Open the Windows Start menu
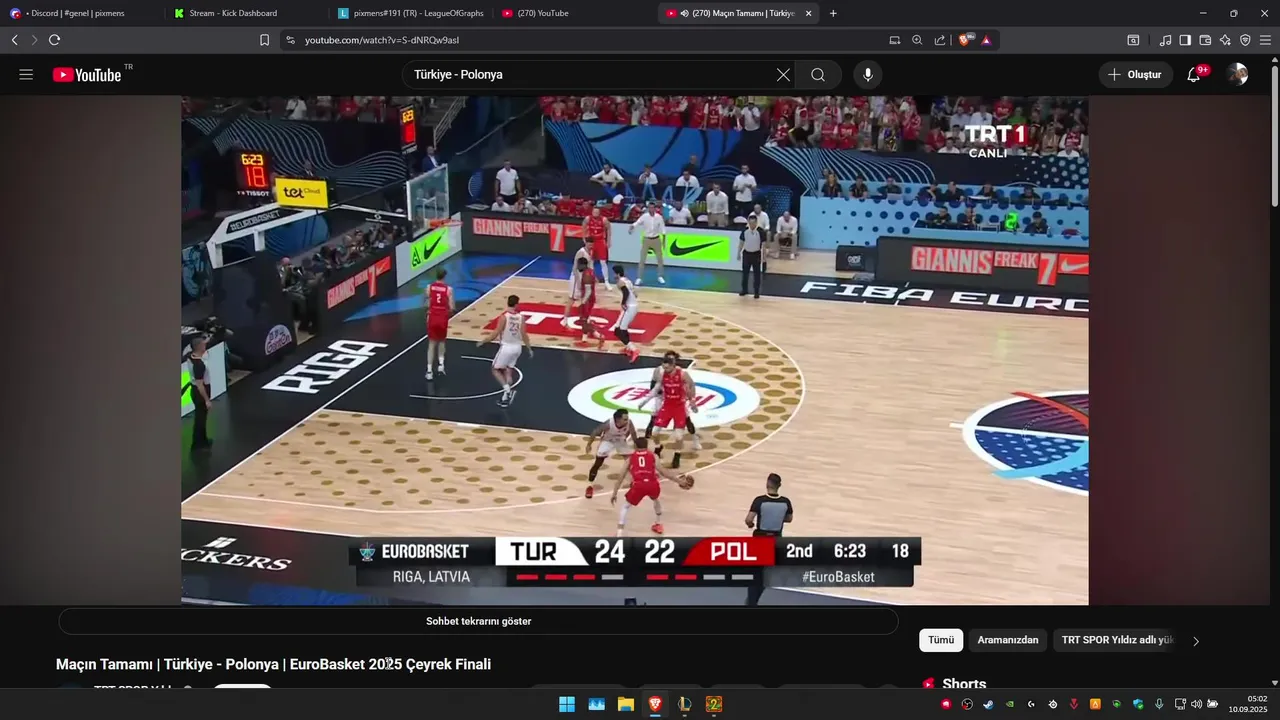Image resolution: width=1280 pixels, height=720 pixels. tap(567, 704)
